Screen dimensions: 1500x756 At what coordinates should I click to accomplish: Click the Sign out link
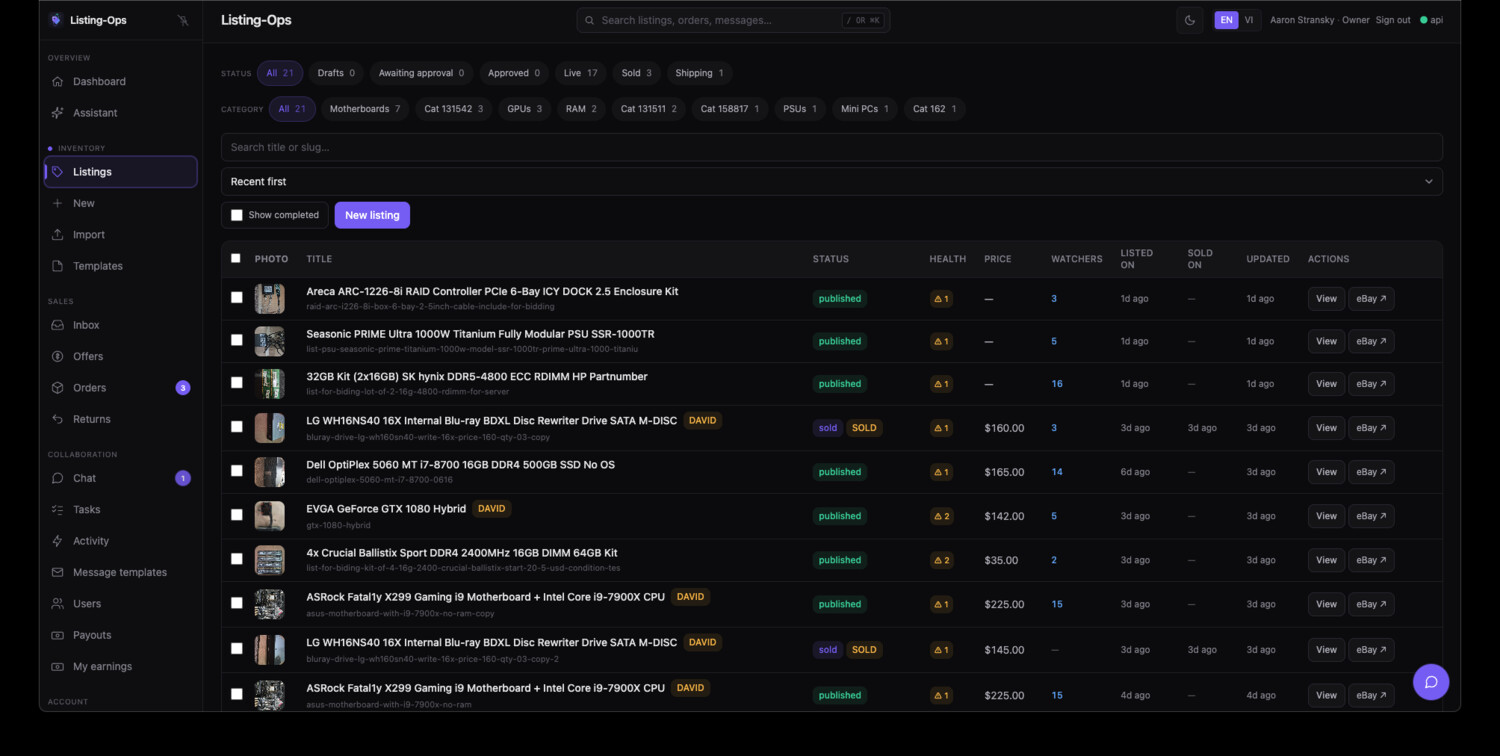(x=1393, y=20)
